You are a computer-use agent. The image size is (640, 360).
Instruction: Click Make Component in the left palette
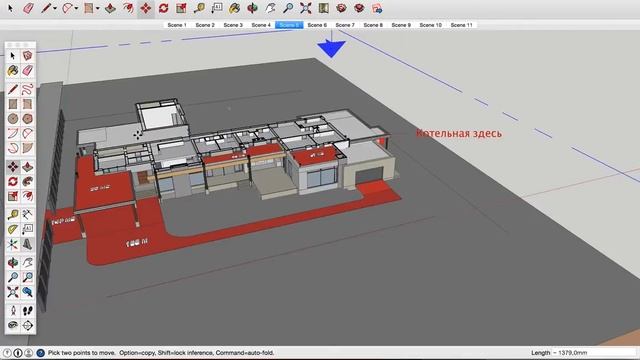(27, 56)
